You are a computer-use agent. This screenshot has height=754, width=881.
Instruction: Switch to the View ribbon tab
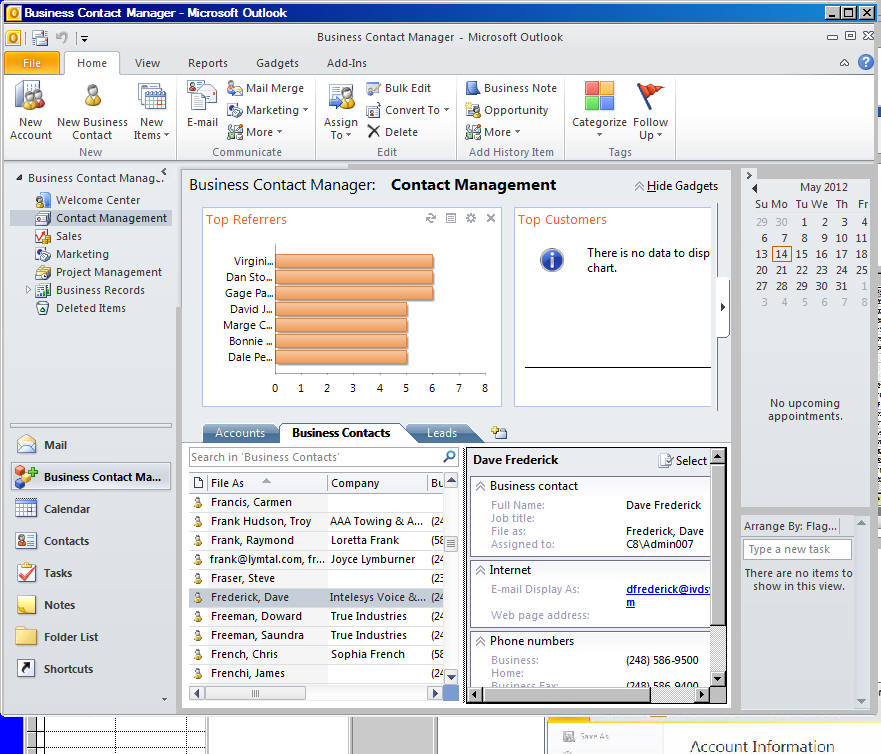147,63
